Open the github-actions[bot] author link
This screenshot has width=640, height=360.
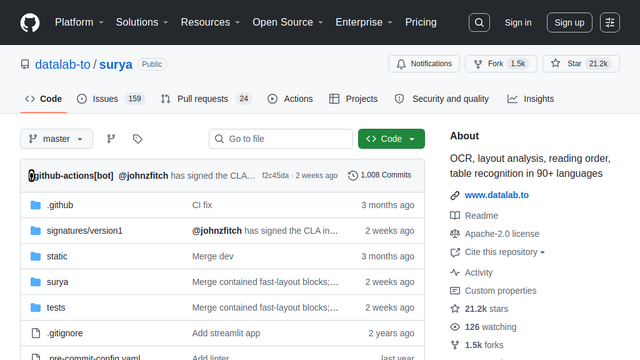click(x=74, y=176)
